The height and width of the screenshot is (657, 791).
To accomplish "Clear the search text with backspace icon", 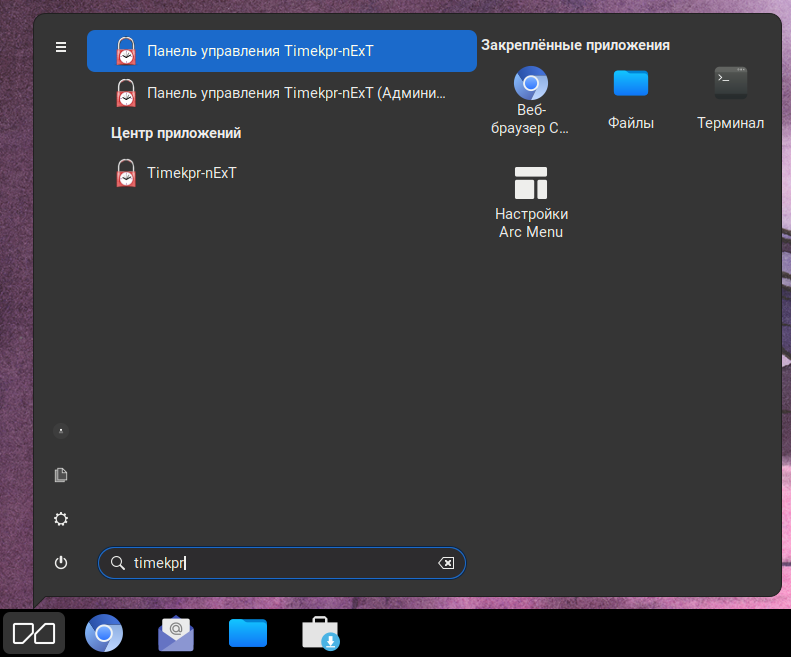I will (x=446, y=563).
